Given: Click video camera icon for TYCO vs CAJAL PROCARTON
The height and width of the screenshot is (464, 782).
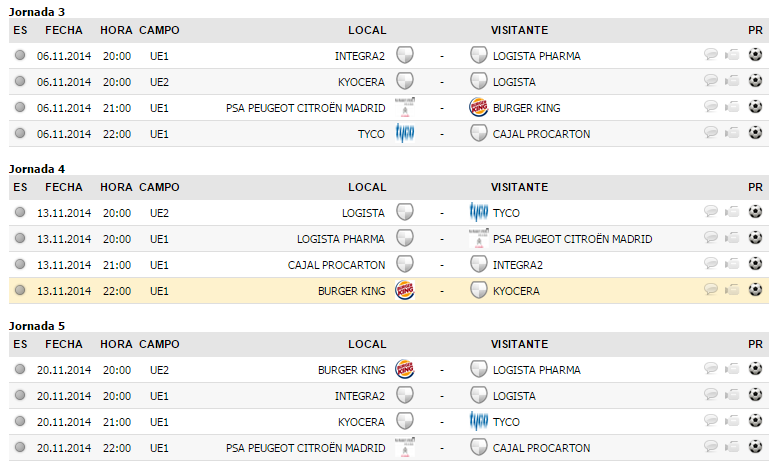Looking at the screenshot, I should tap(732, 133).
